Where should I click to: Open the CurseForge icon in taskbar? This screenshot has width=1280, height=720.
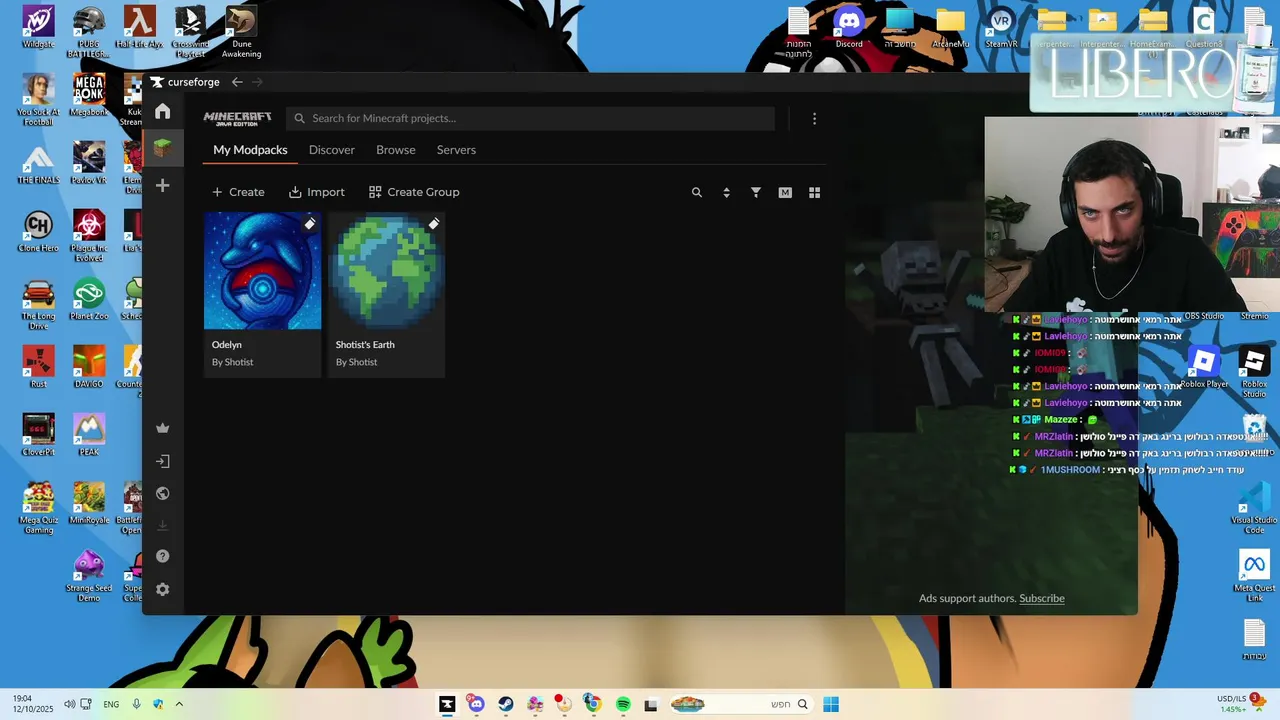(447, 704)
